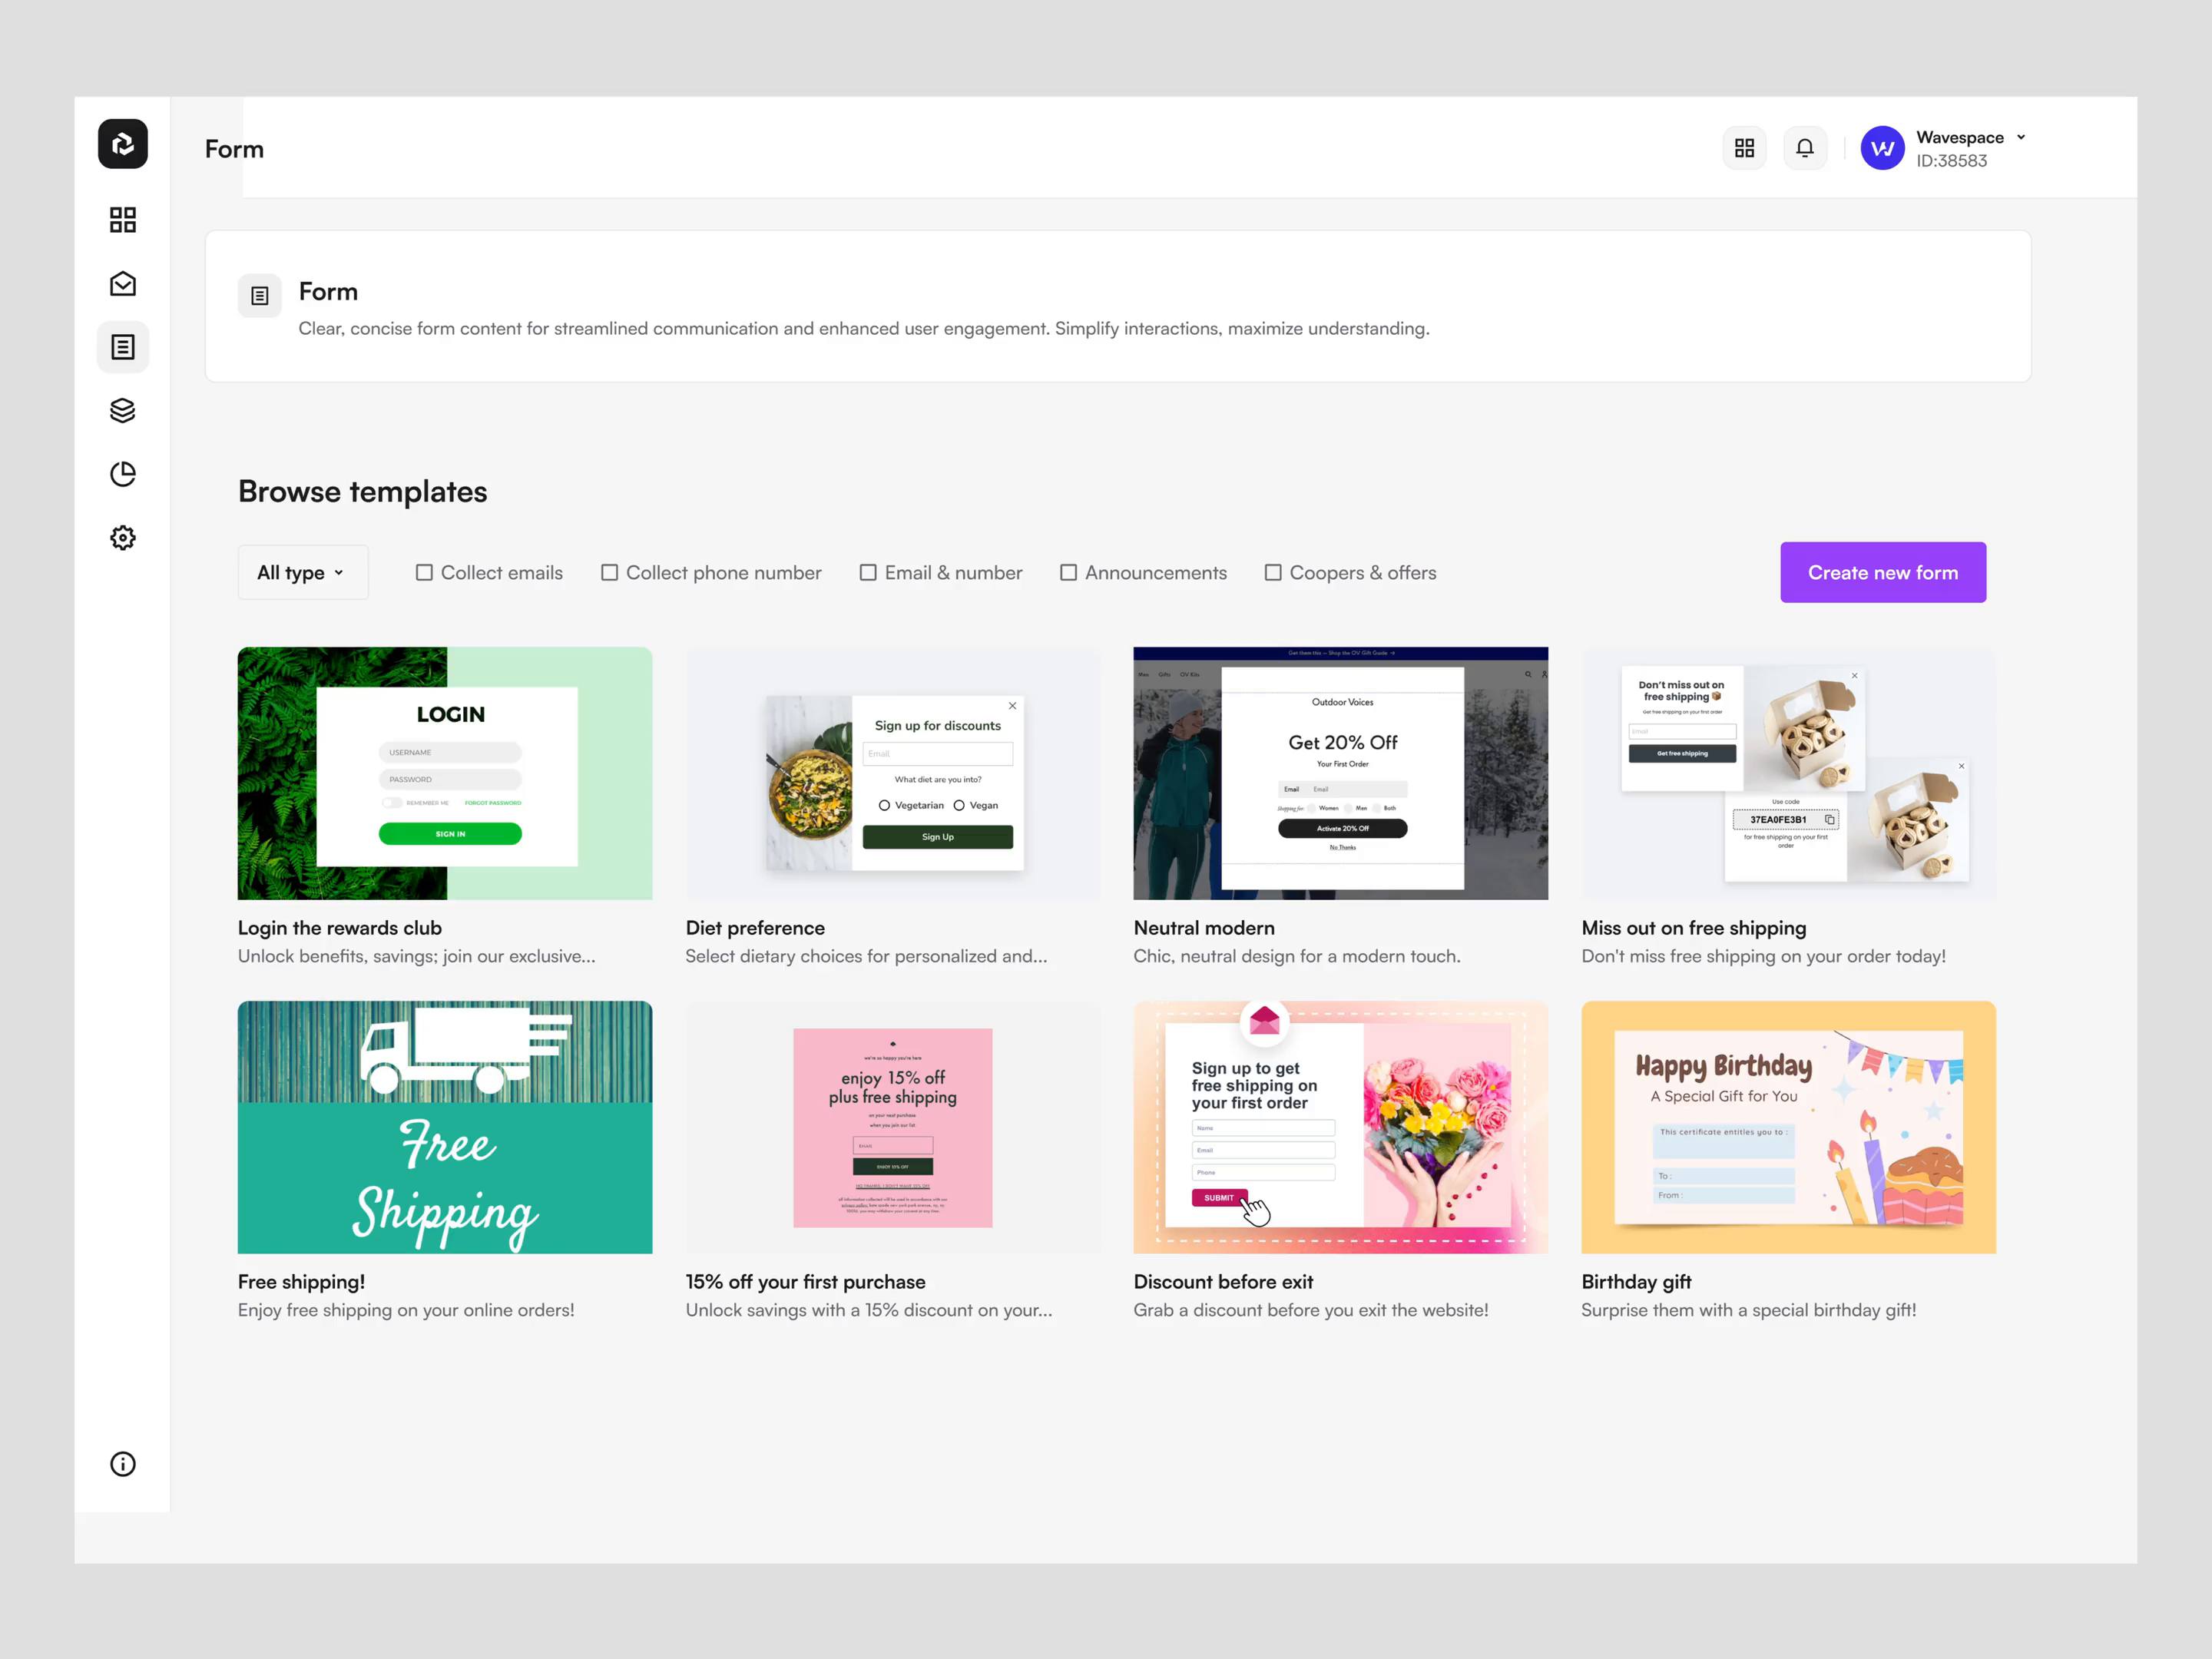Open the apps grid icon near notifications
Viewport: 2212px width, 1659px height.
click(x=1744, y=147)
